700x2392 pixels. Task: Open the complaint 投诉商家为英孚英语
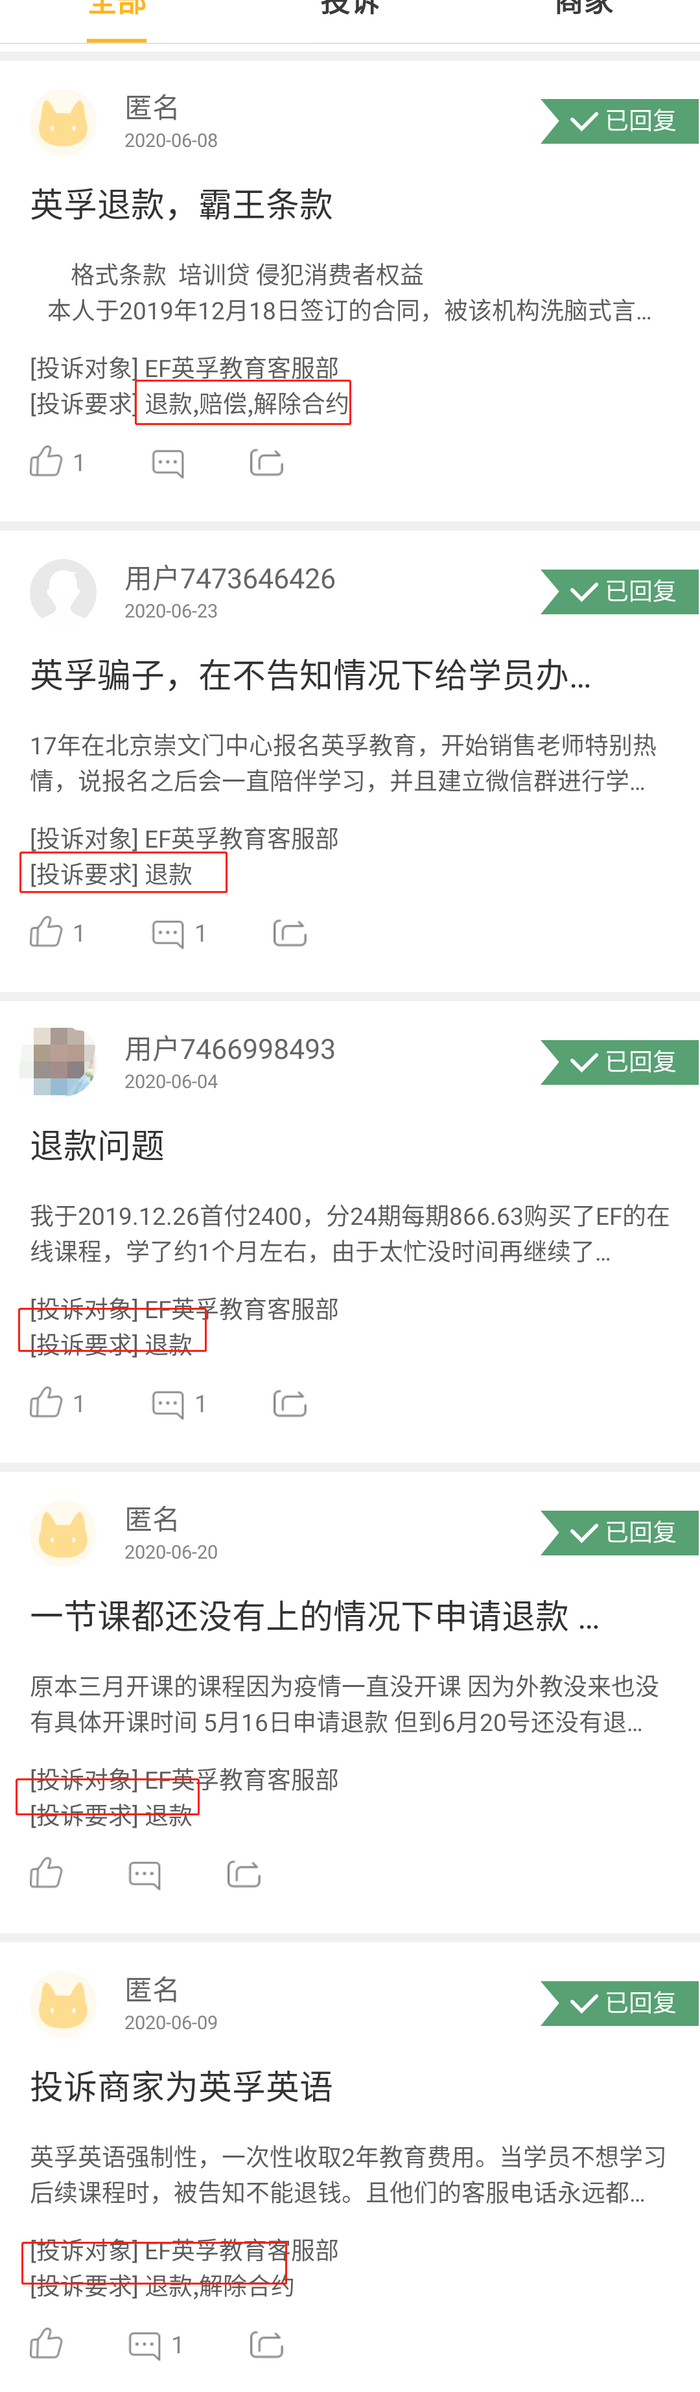[181, 2087]
